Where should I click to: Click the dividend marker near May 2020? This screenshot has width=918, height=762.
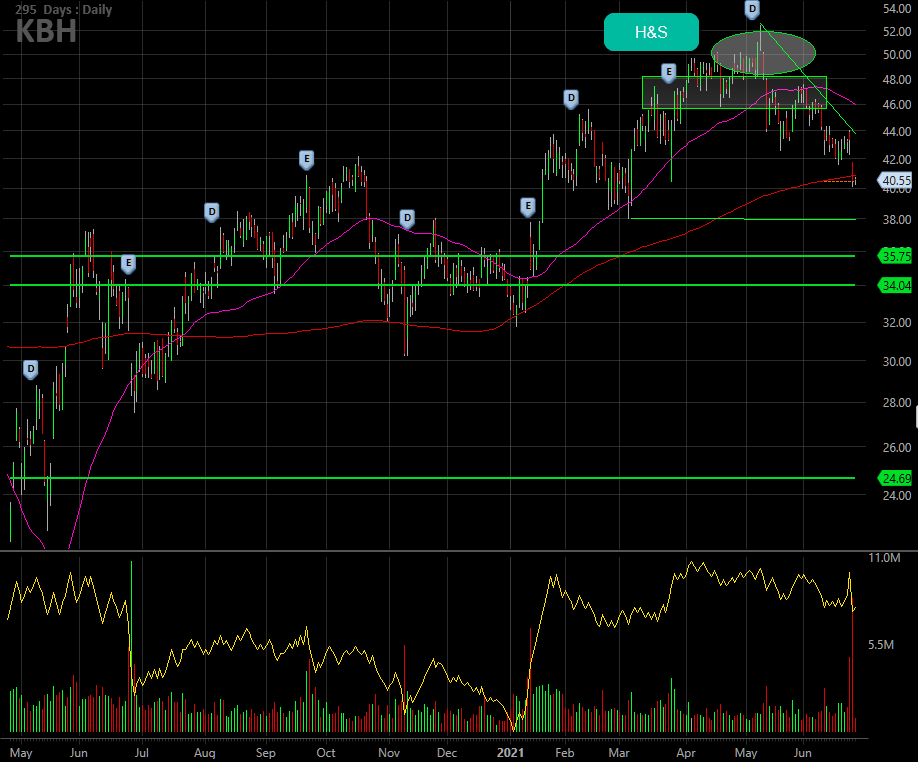(x=31, y=370)
